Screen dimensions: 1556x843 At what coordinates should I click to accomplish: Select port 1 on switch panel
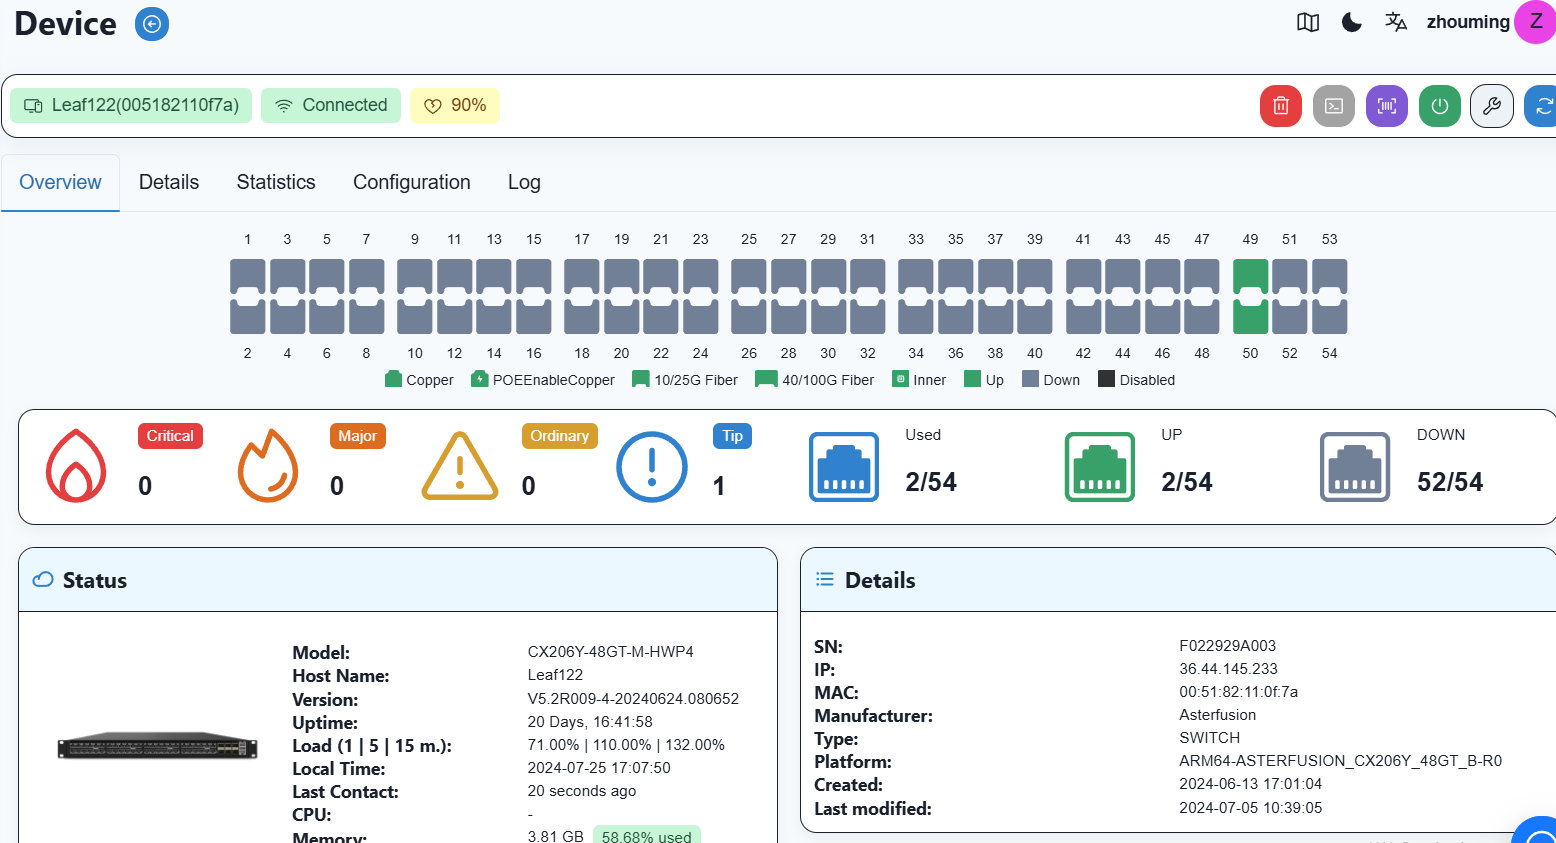click(x=248, y=277)
